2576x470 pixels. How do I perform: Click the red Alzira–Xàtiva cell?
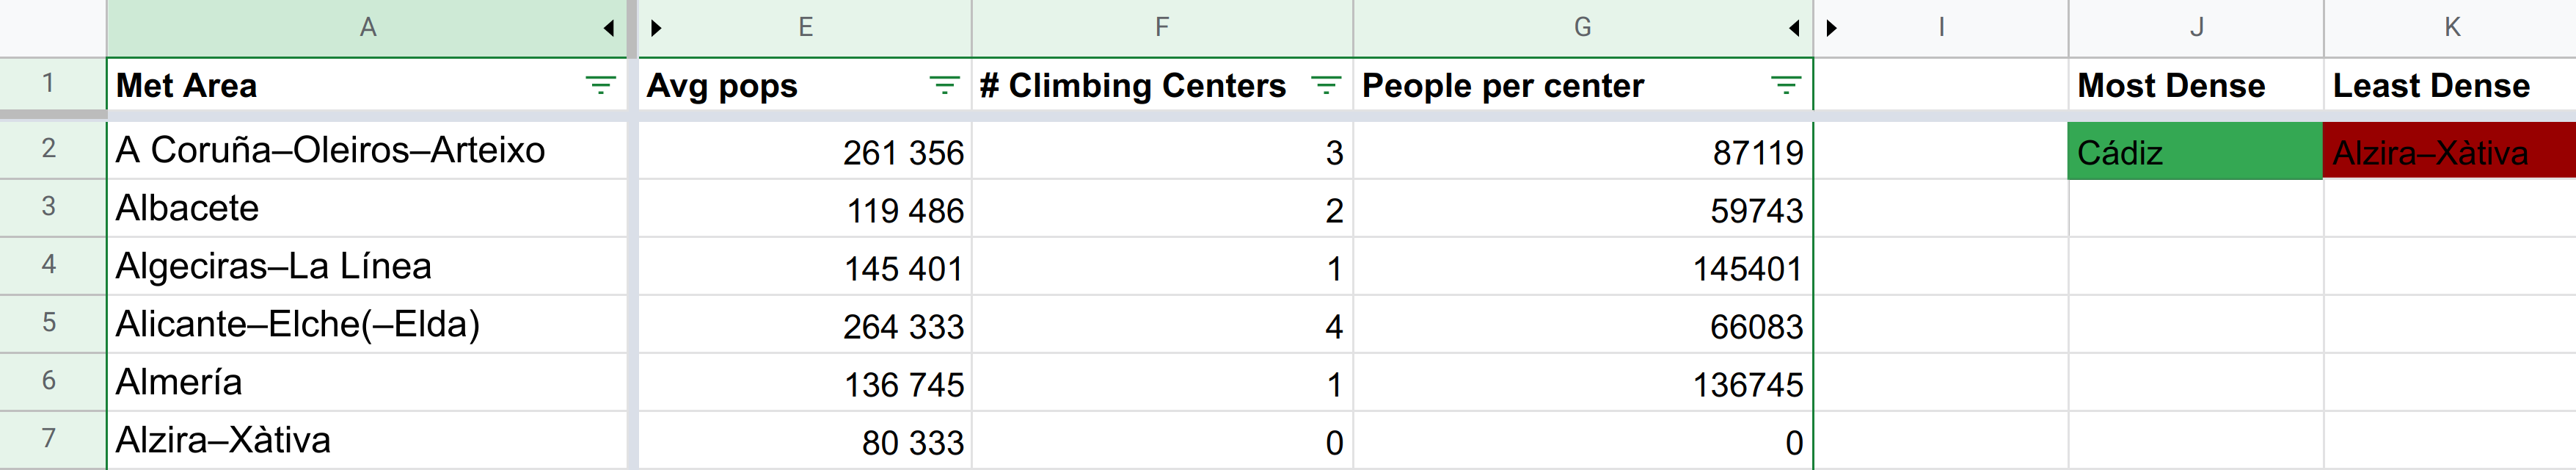coord(2449,152)
